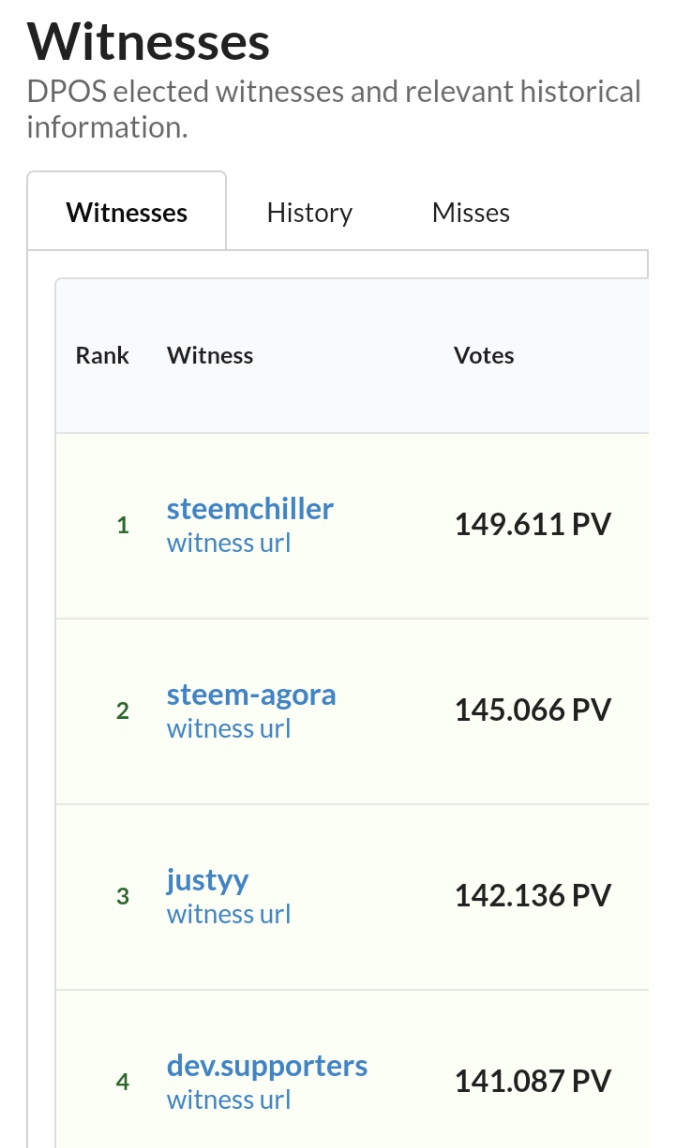
Task: Follow the witness url under steem-agora
Action: (229, 729)
